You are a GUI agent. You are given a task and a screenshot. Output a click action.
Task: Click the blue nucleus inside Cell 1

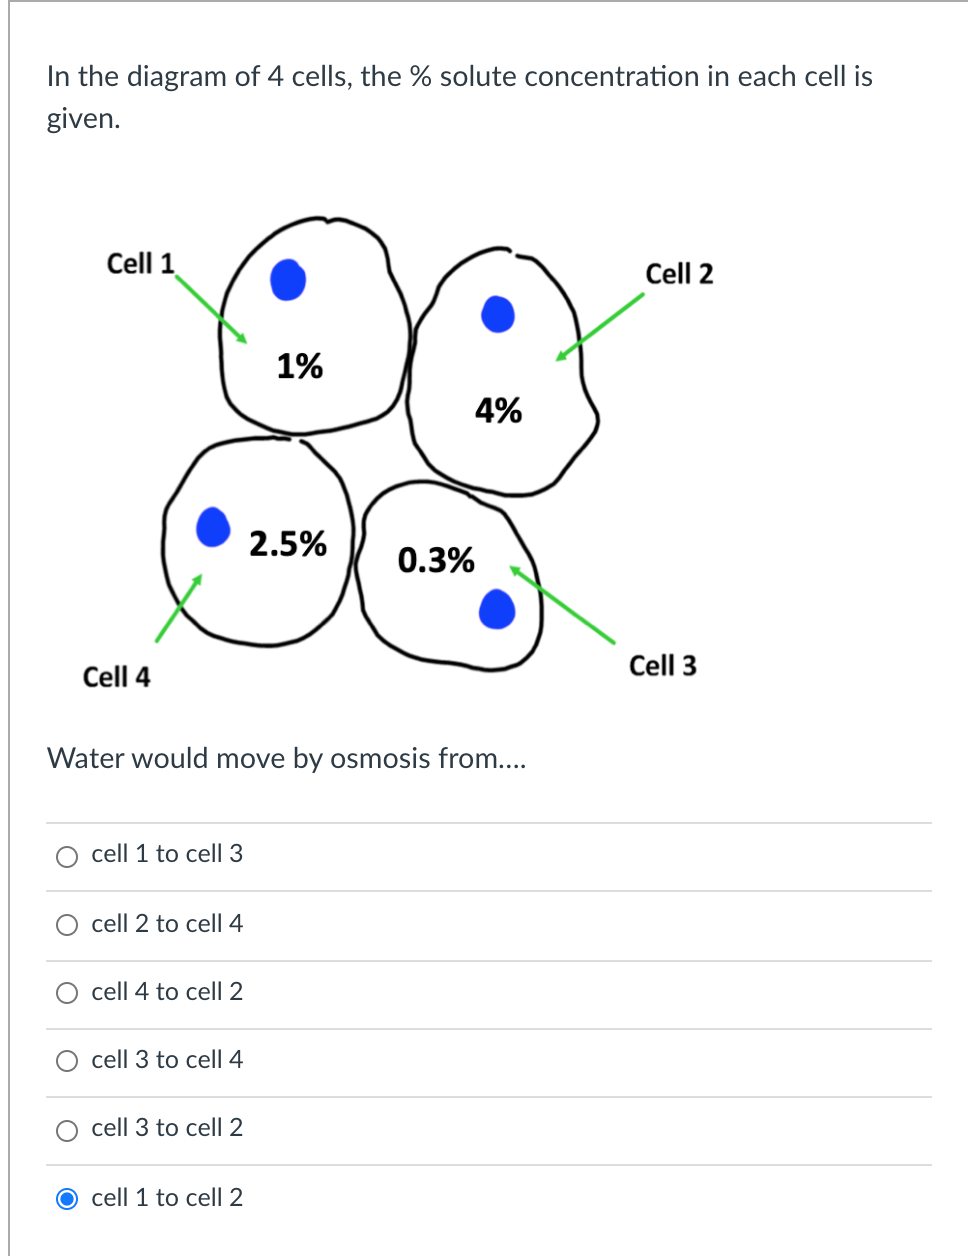[287, 280]
